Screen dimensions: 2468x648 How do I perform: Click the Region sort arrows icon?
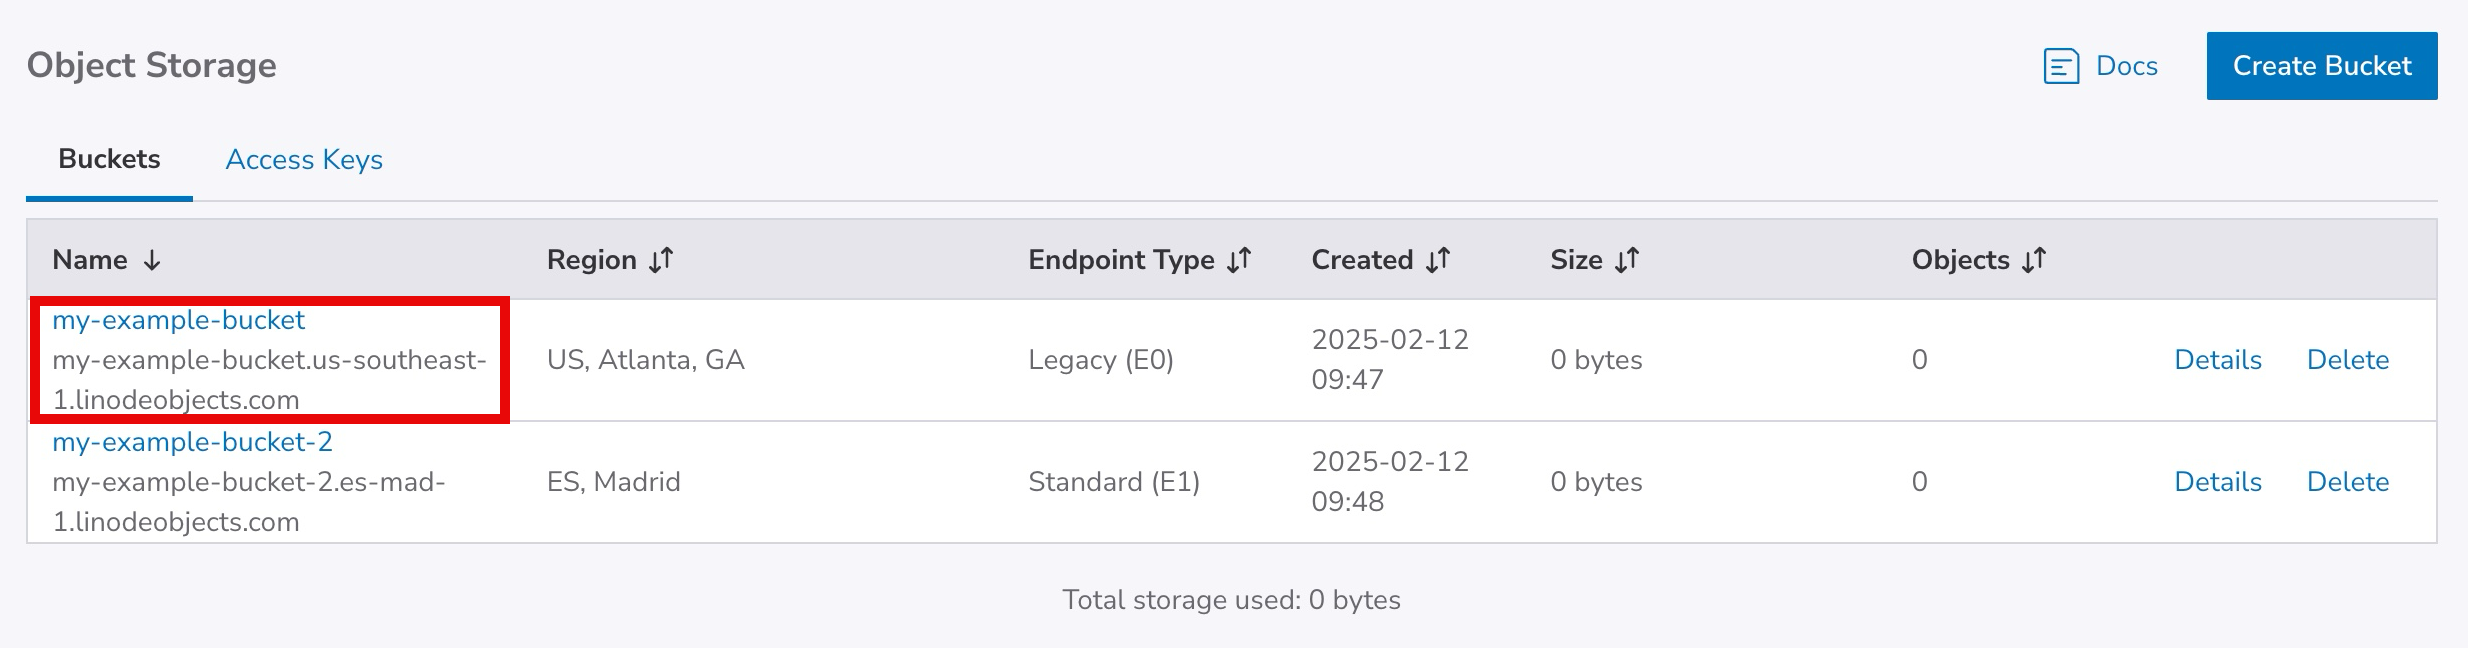[x=661, y=261]
